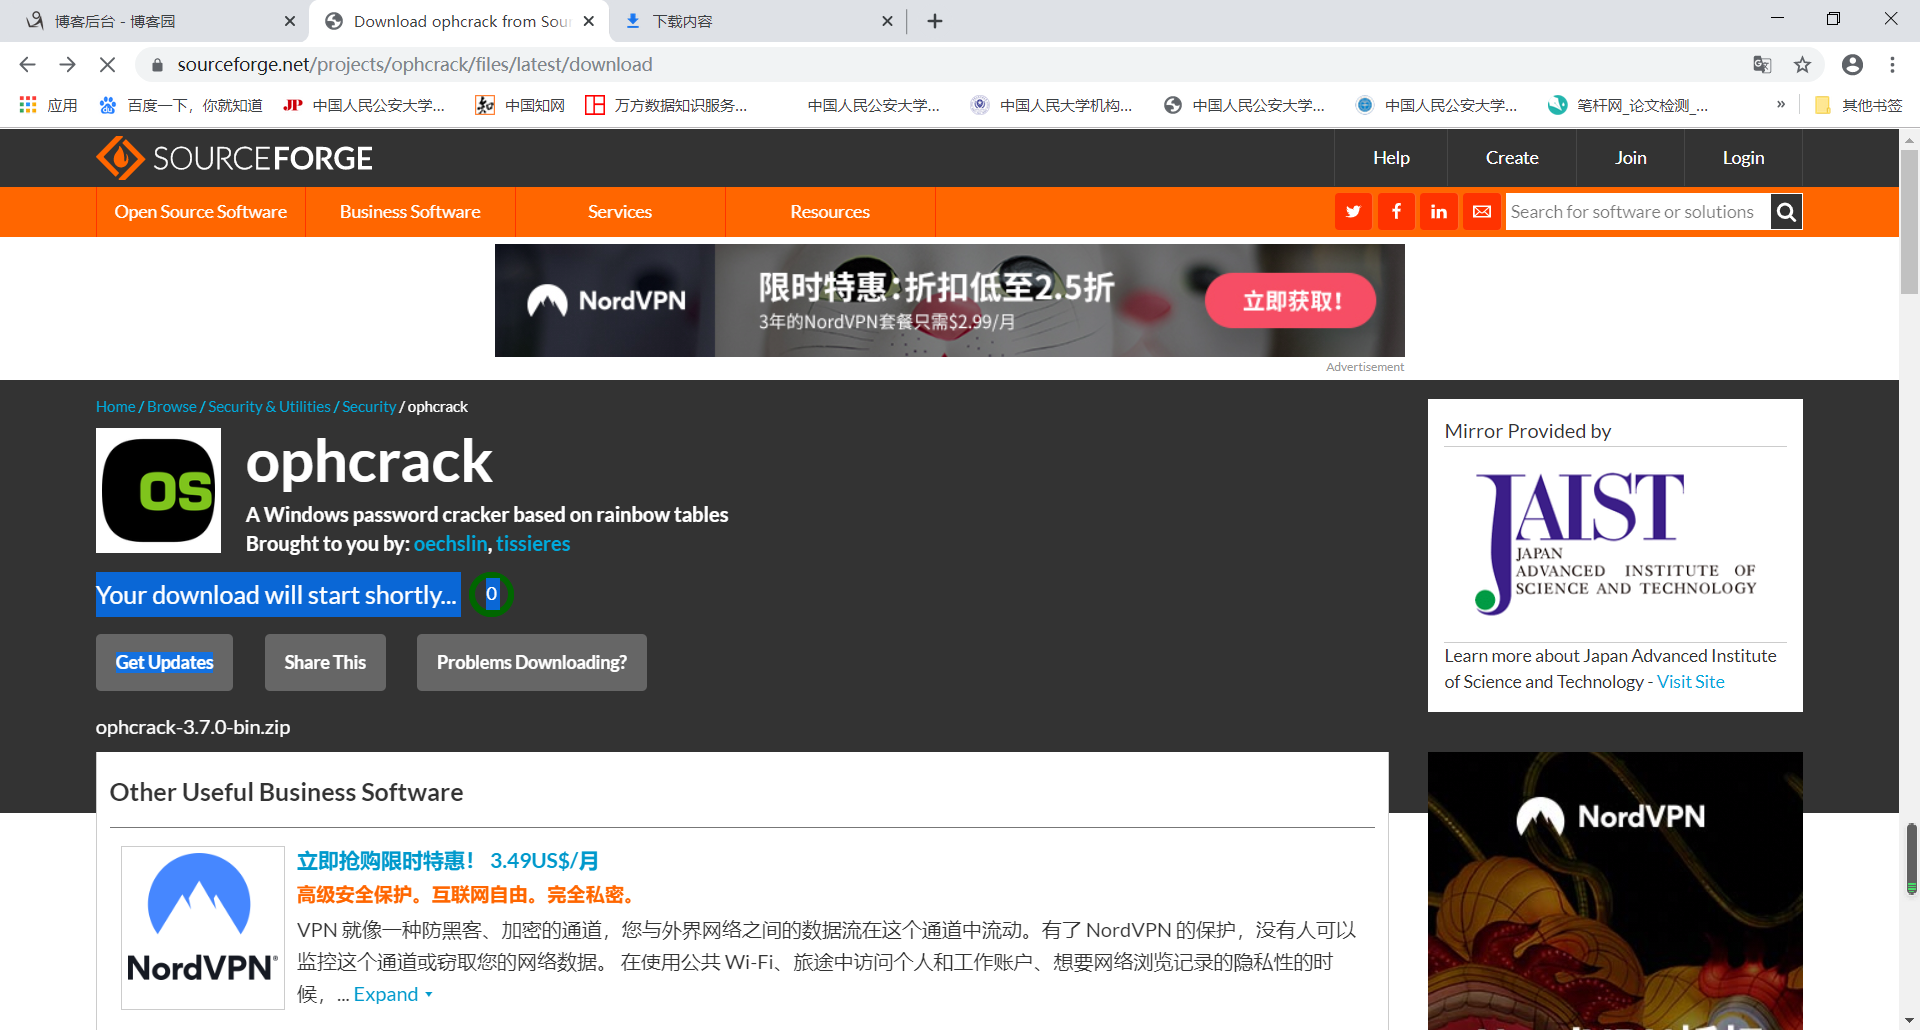Open the Open Source Software menu

tap(201, 212)
